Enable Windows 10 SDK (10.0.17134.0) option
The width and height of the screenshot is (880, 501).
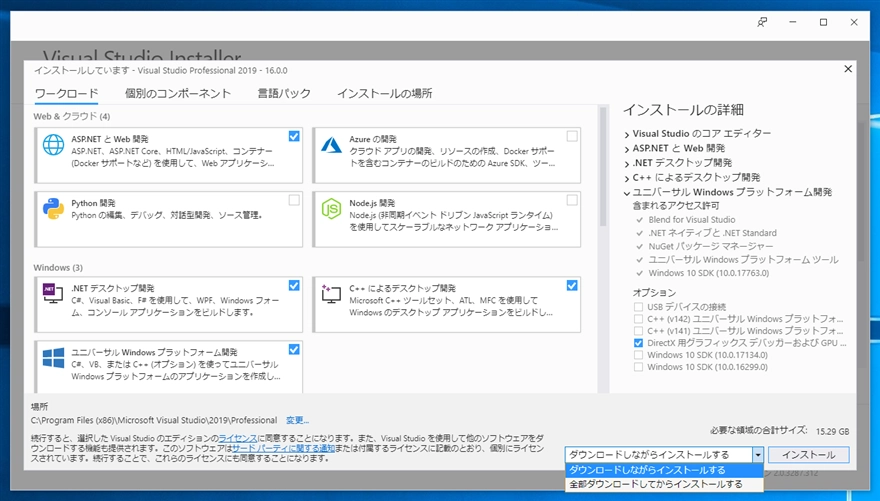(638, 355)
